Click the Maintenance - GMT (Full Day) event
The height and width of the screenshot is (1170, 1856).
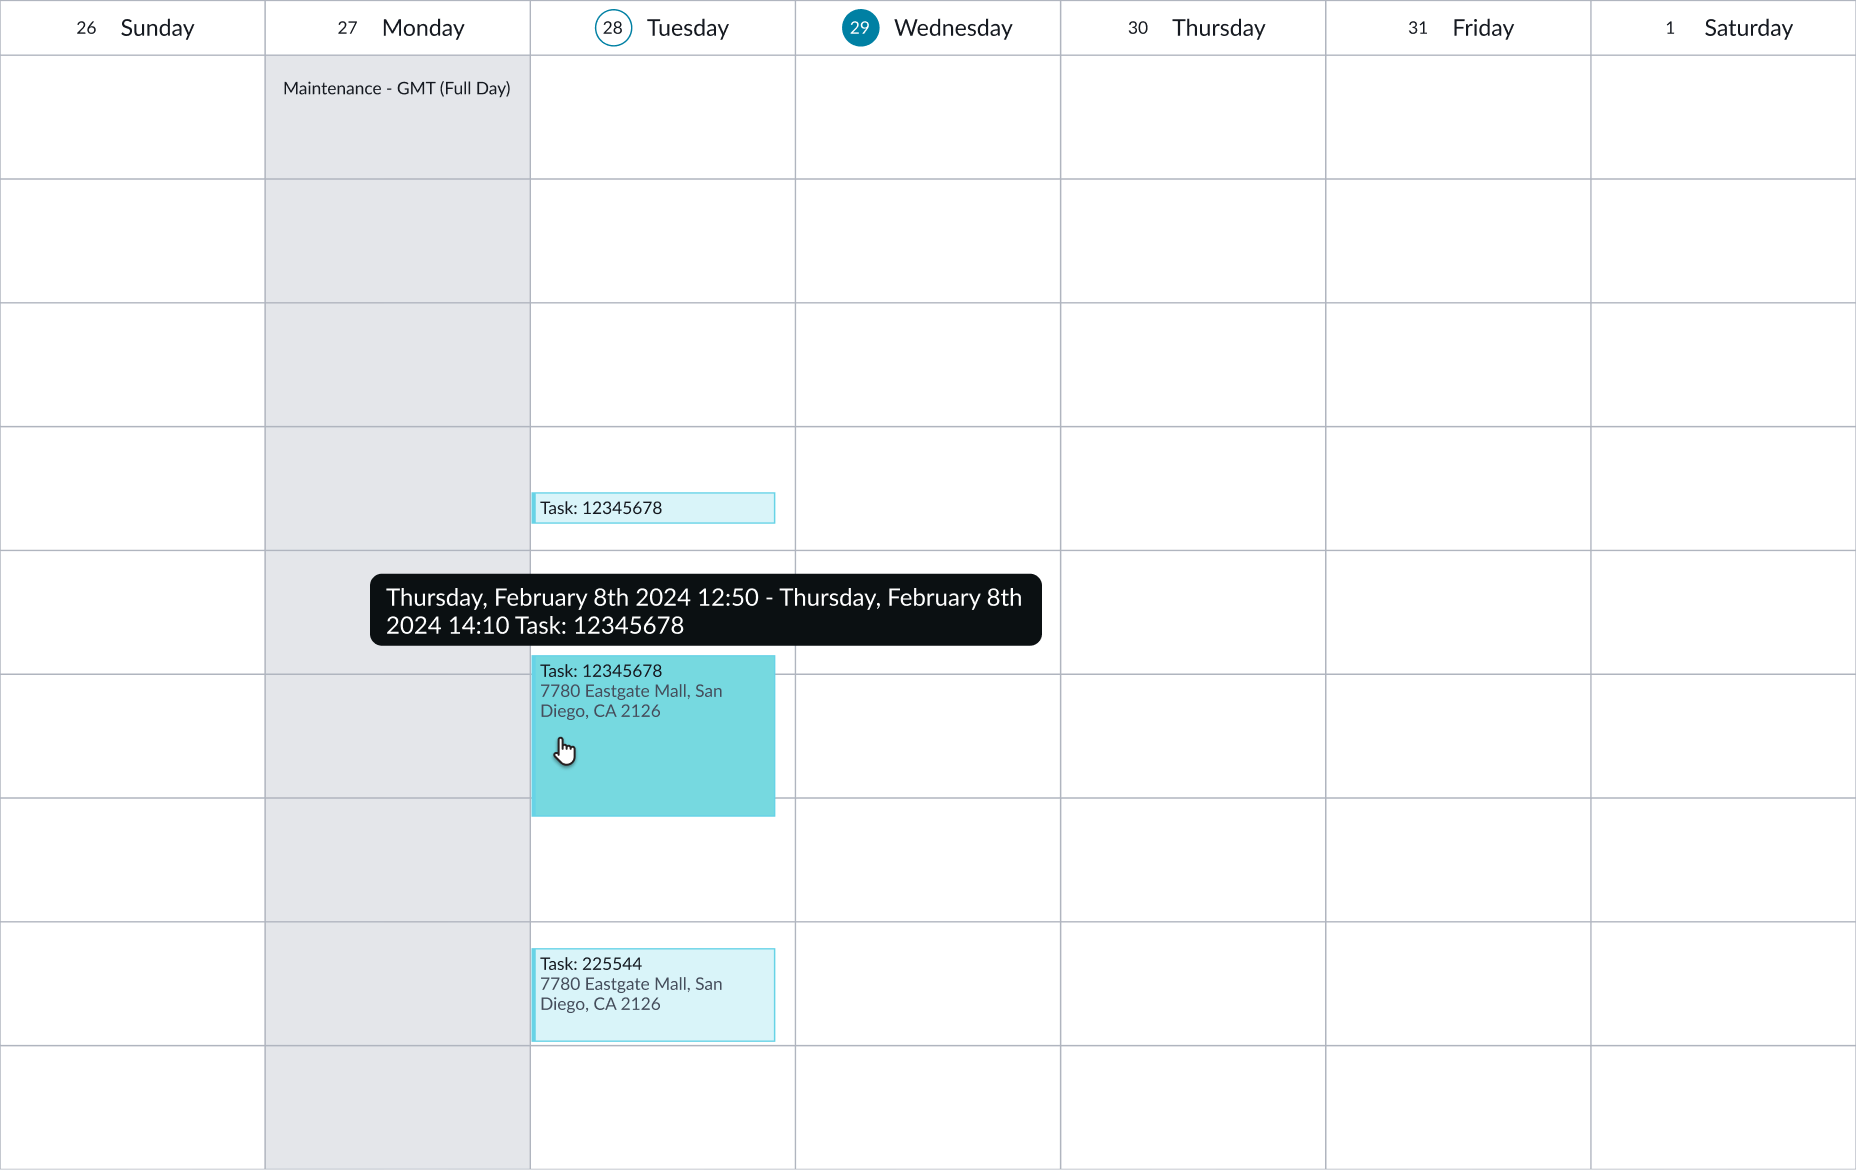pos(397,88)
